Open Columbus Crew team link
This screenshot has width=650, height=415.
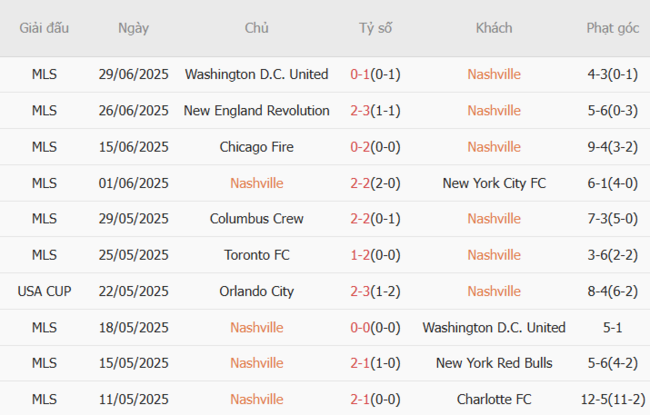pyautogui.click(x=256, y=218)
